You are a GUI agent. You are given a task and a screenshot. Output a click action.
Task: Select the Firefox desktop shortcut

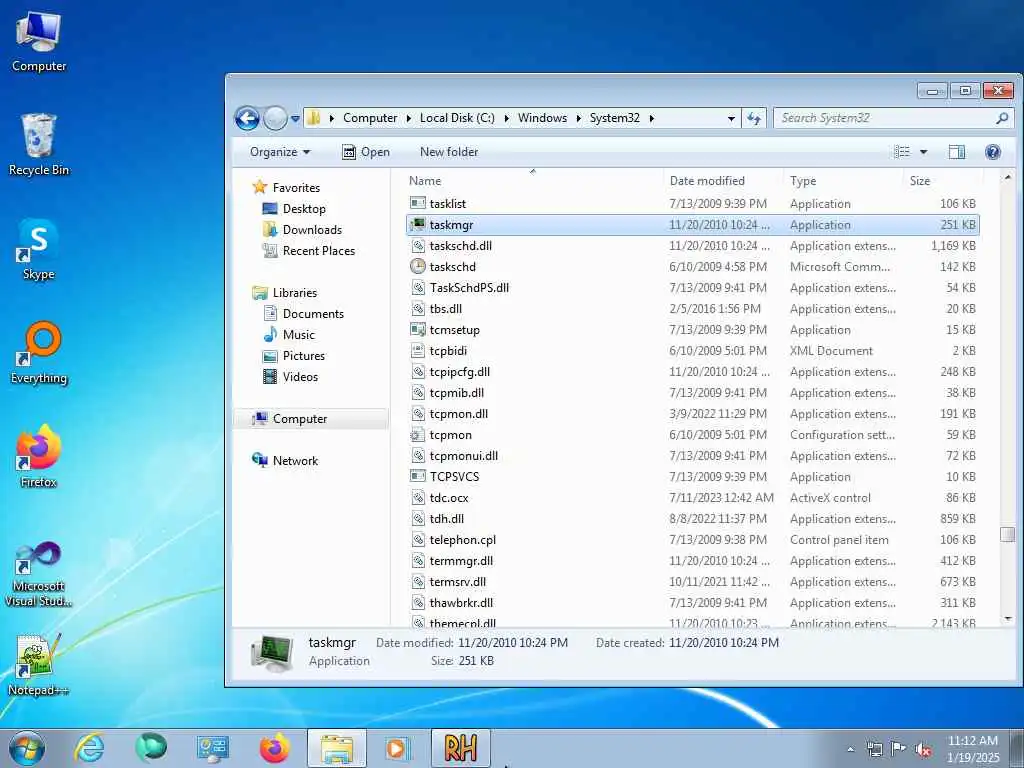39,456
